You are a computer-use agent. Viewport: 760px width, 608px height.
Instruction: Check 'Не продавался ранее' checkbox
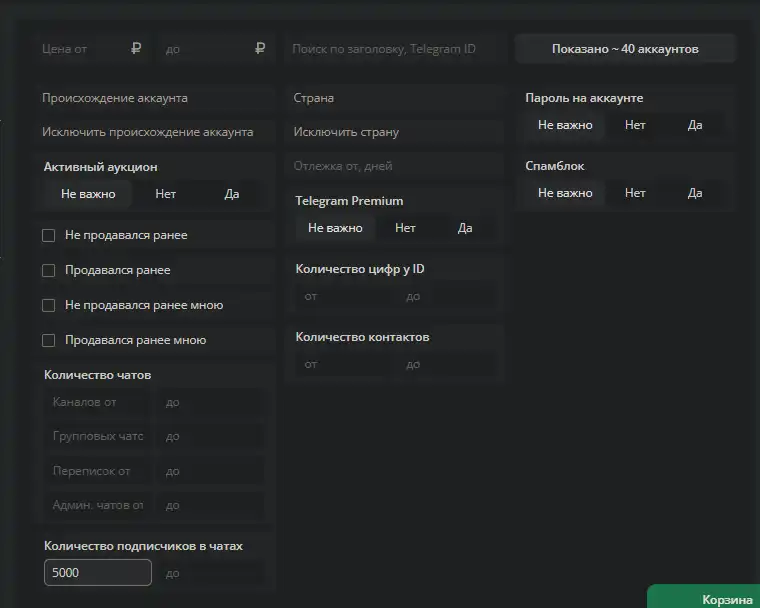[x=49, y=235]
